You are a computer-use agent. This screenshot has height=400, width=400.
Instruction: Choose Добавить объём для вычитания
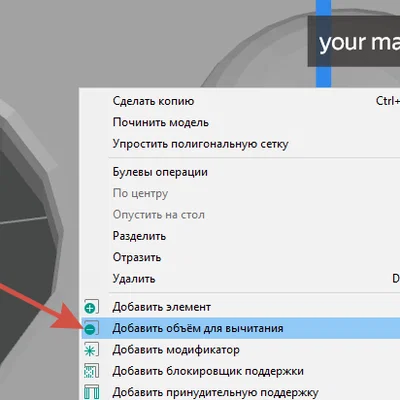pyautogui.click(x=241, y=328)
